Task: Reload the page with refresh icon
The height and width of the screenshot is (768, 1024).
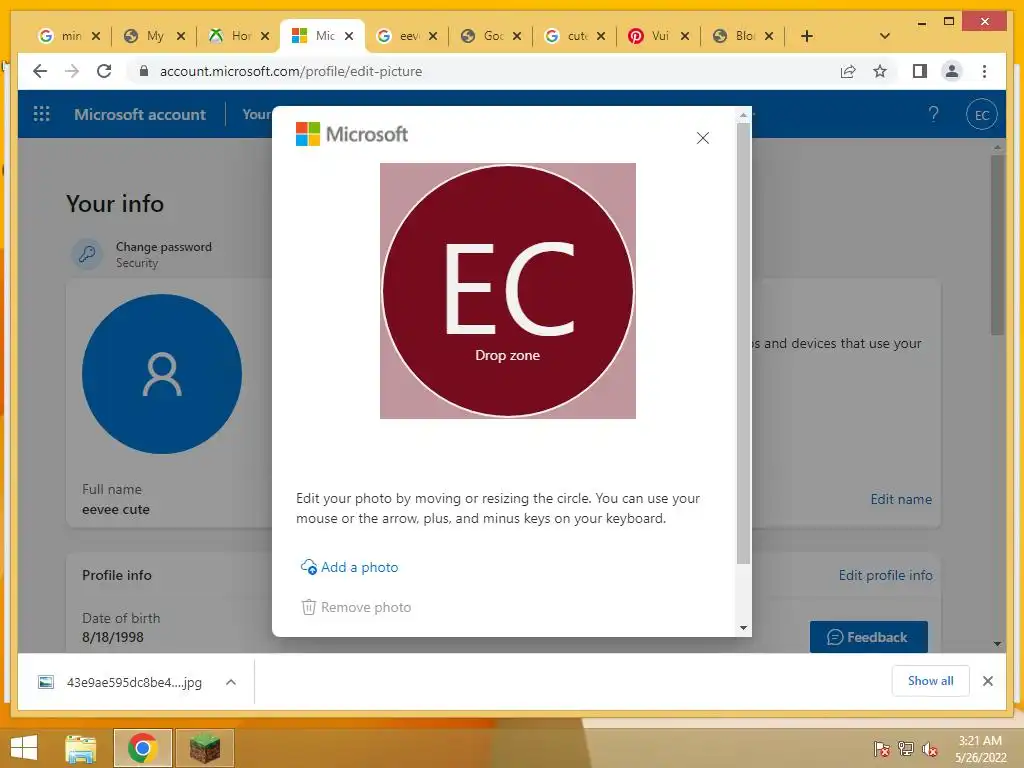Action: coord(104,71)
